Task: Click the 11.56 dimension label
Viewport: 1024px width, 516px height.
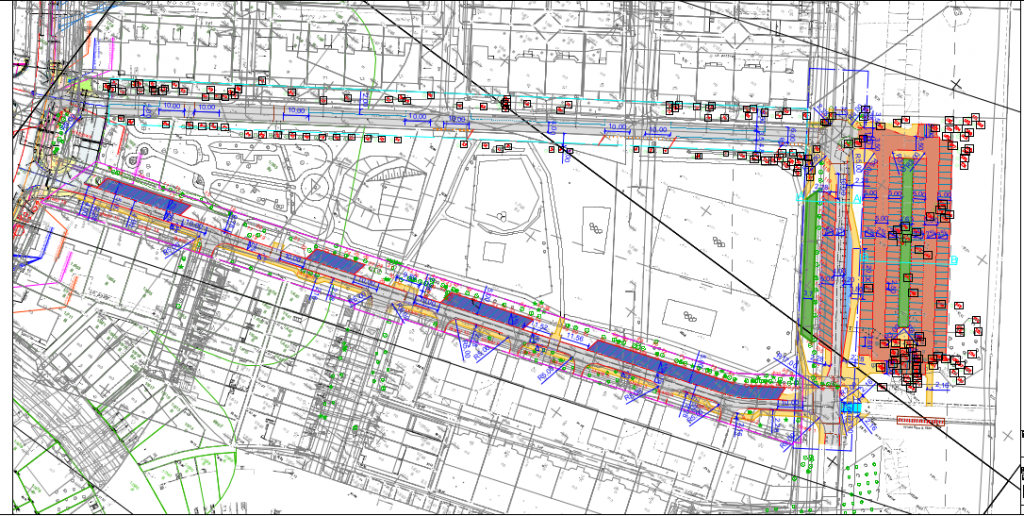Action: coord(576,339)
